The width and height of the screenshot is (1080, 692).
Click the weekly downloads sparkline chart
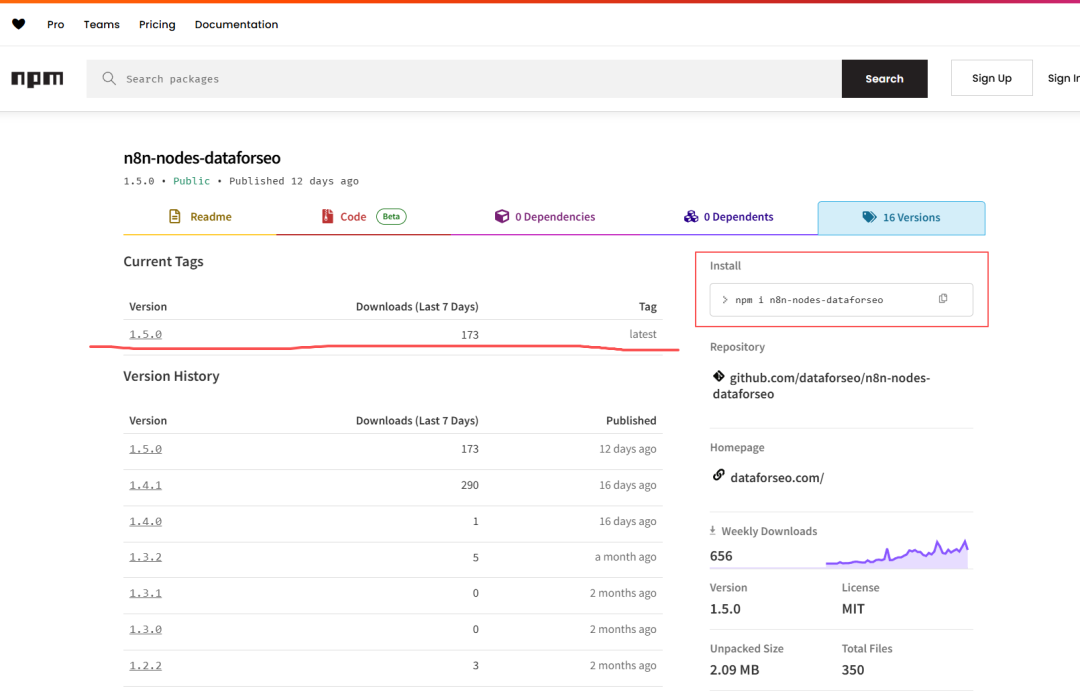point(897,554)
